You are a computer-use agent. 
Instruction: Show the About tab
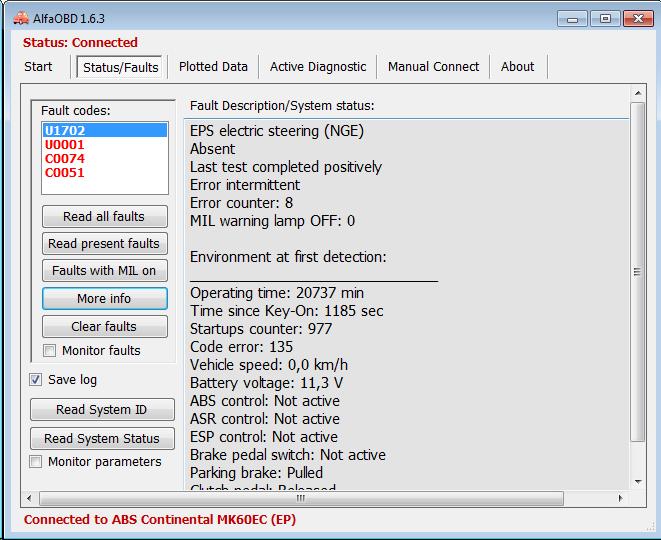click(x=518, y=67)
